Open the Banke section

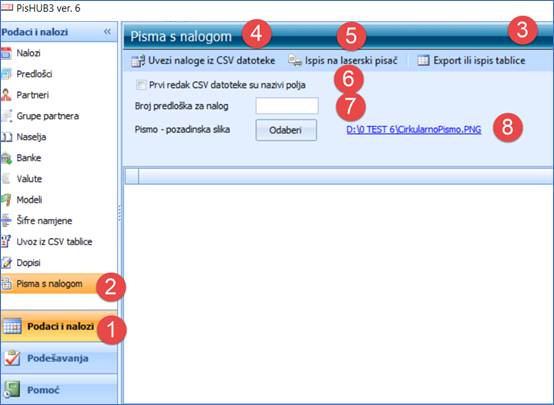click(29, 158)
